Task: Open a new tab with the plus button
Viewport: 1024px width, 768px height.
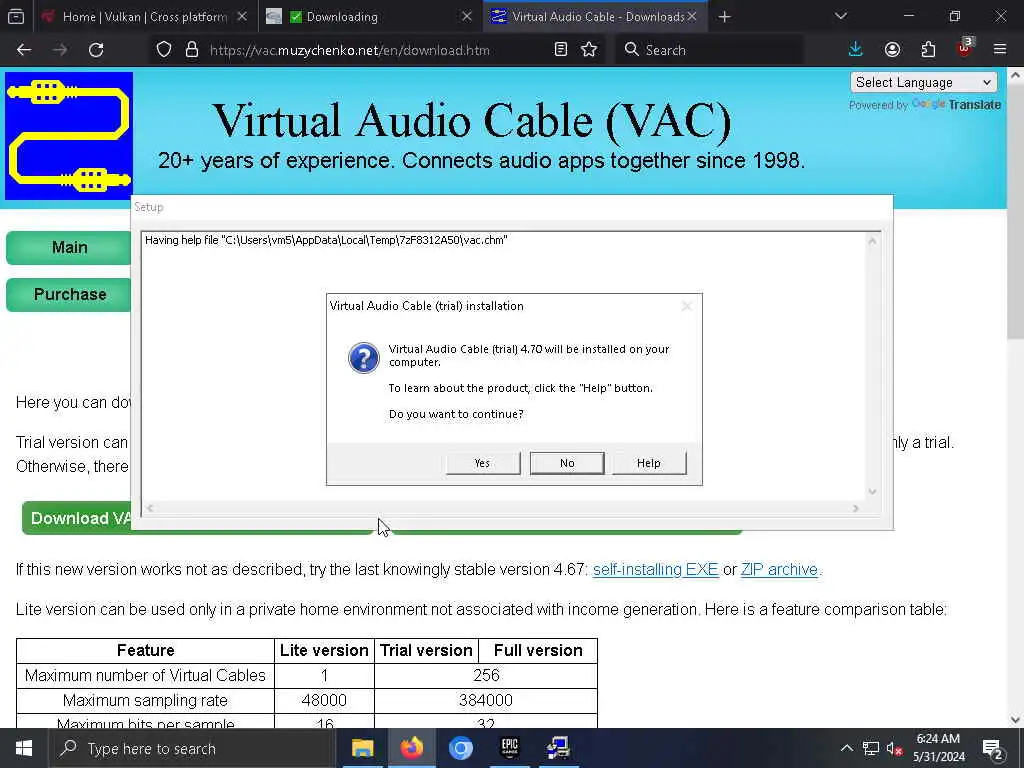Action: [724, 17]
